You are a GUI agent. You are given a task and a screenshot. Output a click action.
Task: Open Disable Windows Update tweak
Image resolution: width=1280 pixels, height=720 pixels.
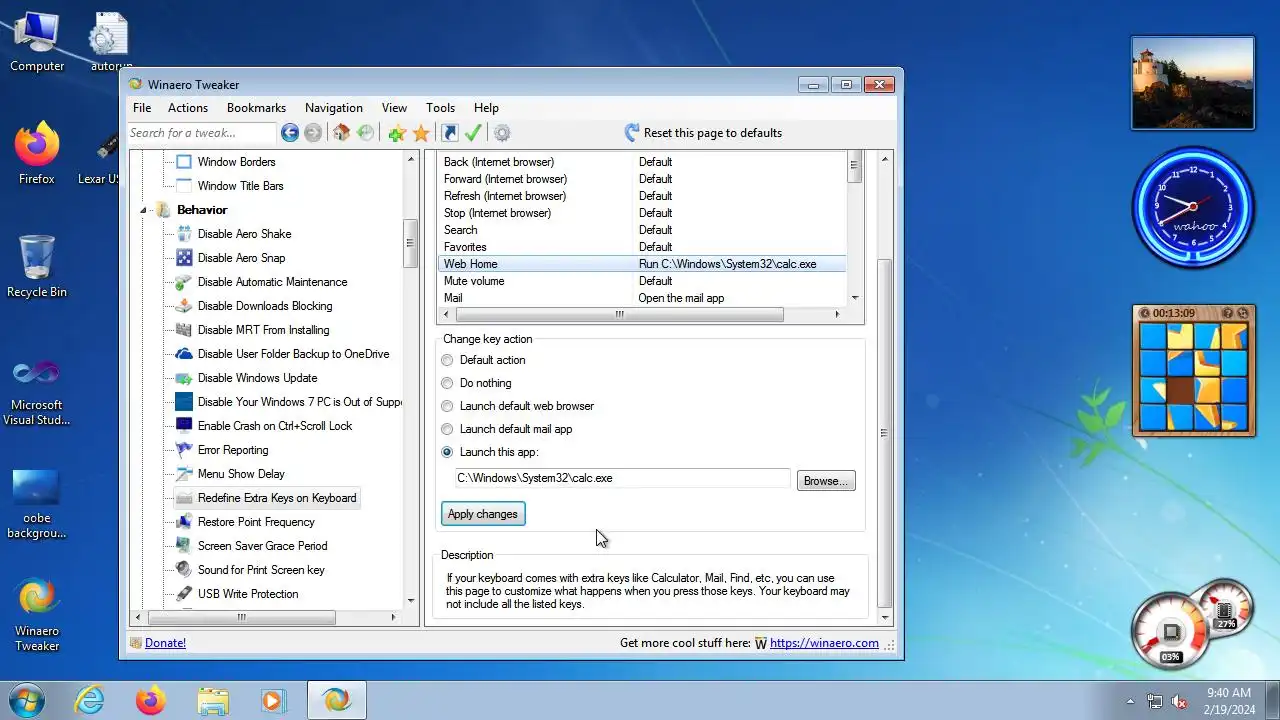(257, 378)
